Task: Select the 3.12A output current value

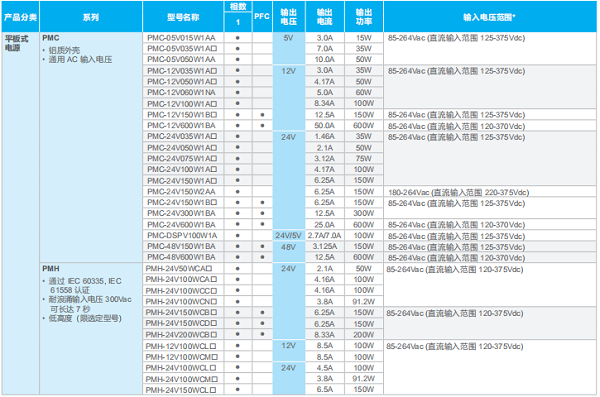Action: pos(324,158)
